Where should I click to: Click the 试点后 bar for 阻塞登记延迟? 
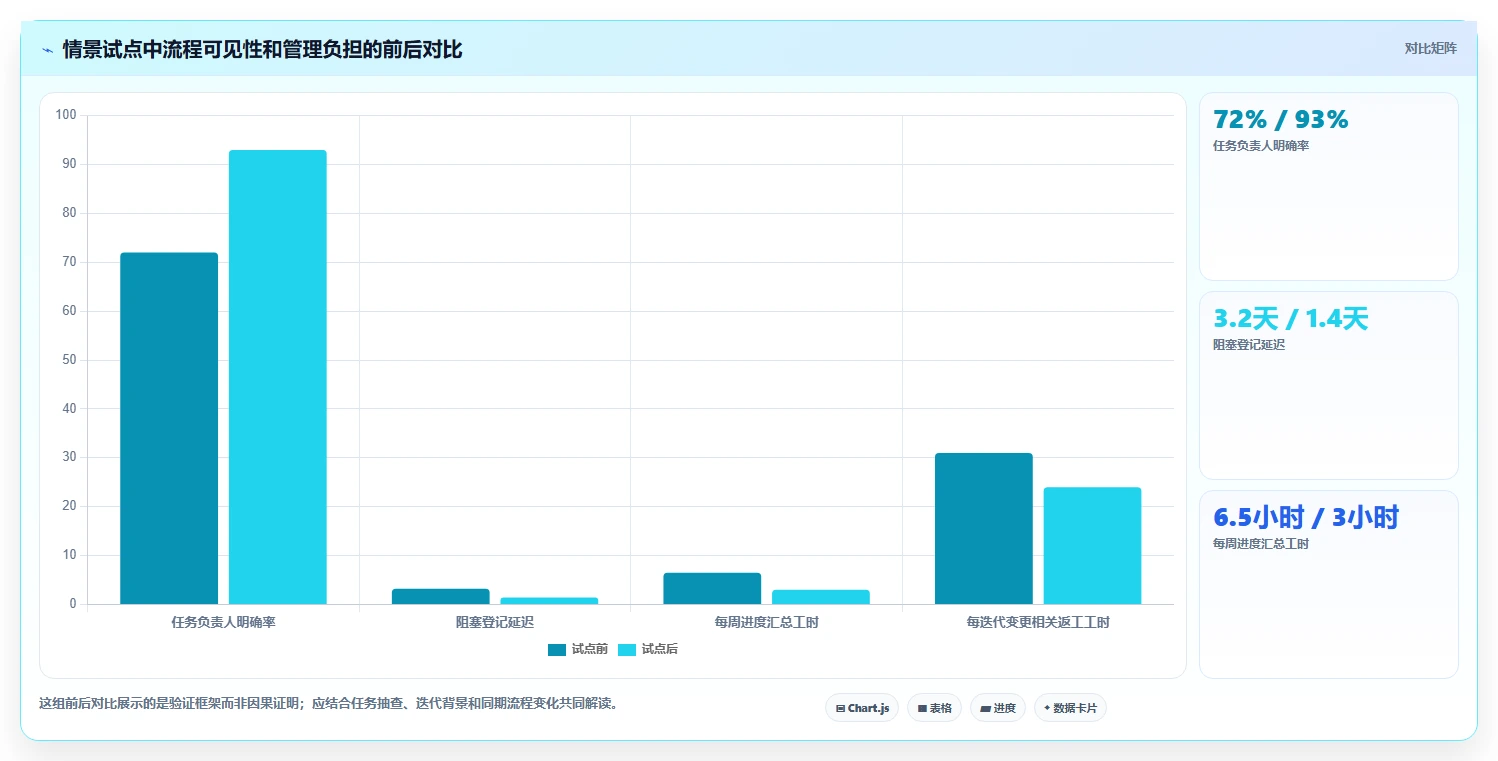[x=550, y=601]
